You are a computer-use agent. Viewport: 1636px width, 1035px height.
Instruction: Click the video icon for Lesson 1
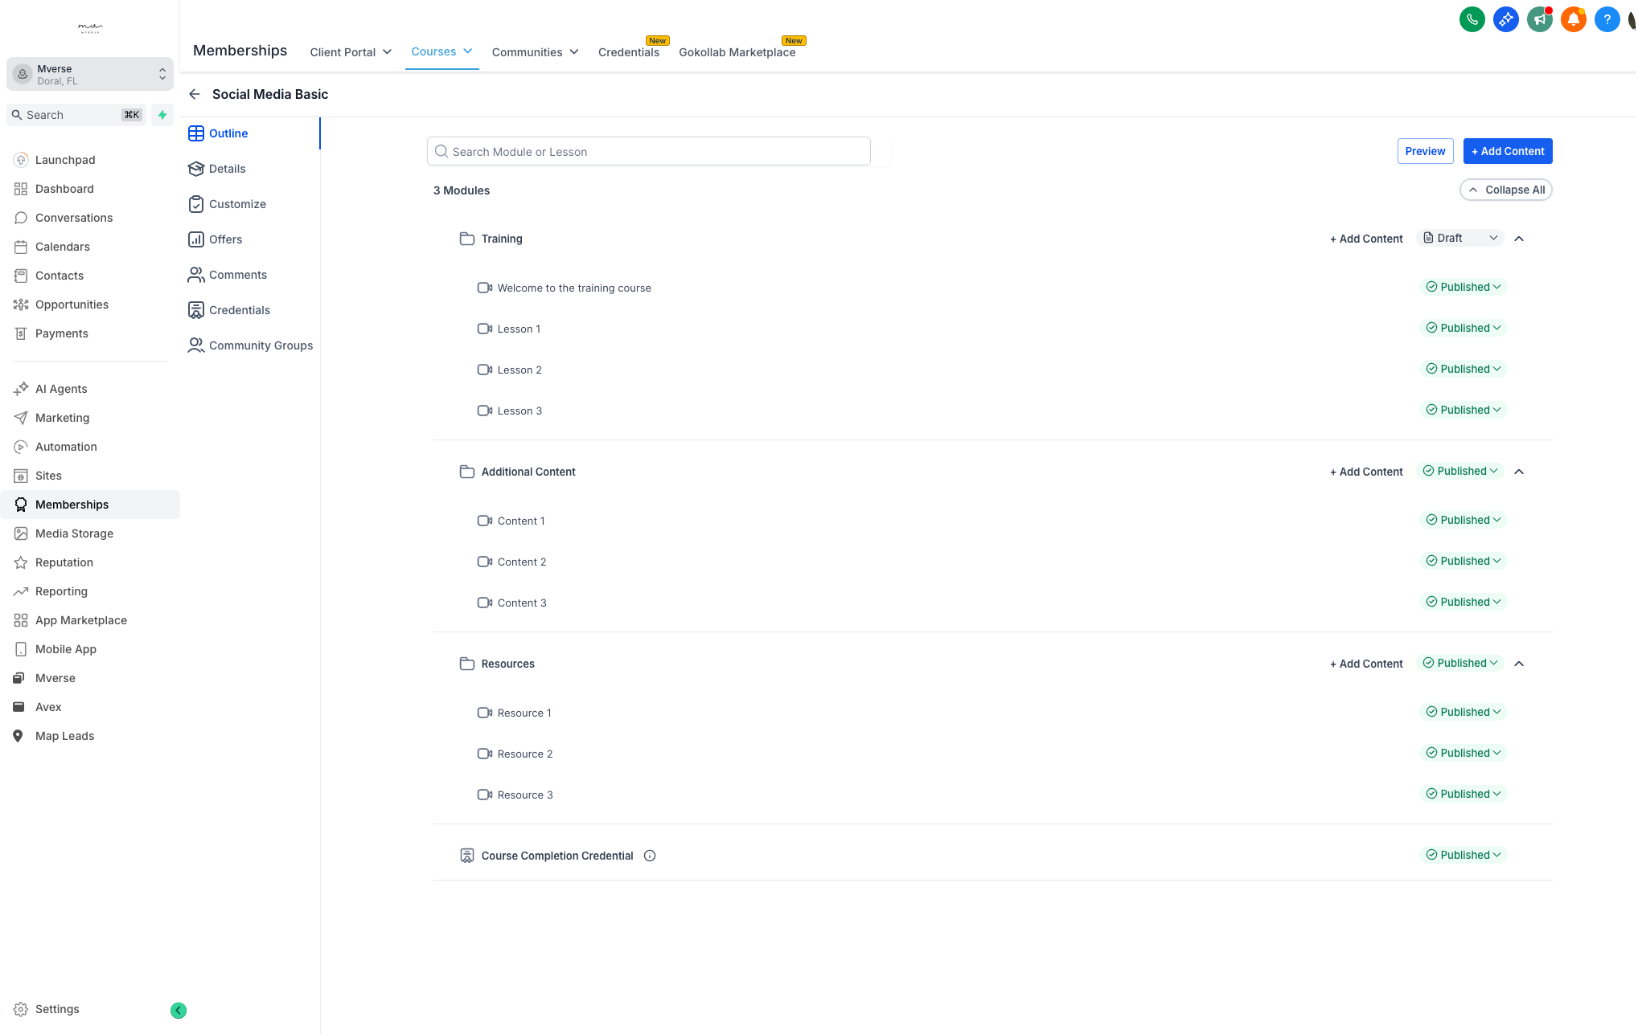pyautogui.click(x=485, y=329)
